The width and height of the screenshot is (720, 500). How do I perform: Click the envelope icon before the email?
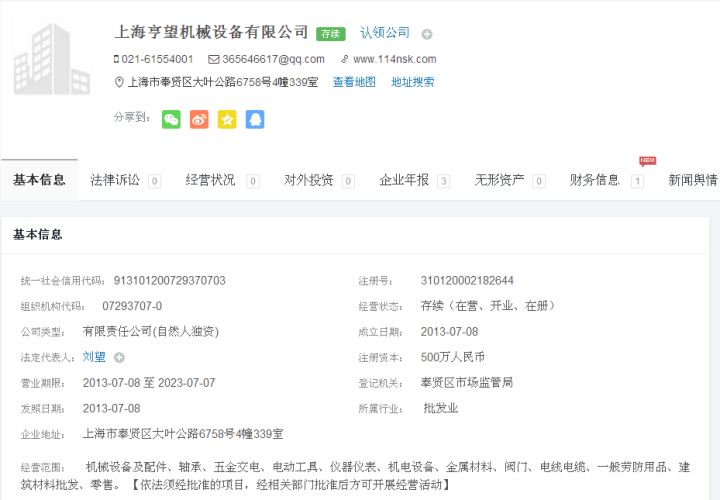pos(213,59)
